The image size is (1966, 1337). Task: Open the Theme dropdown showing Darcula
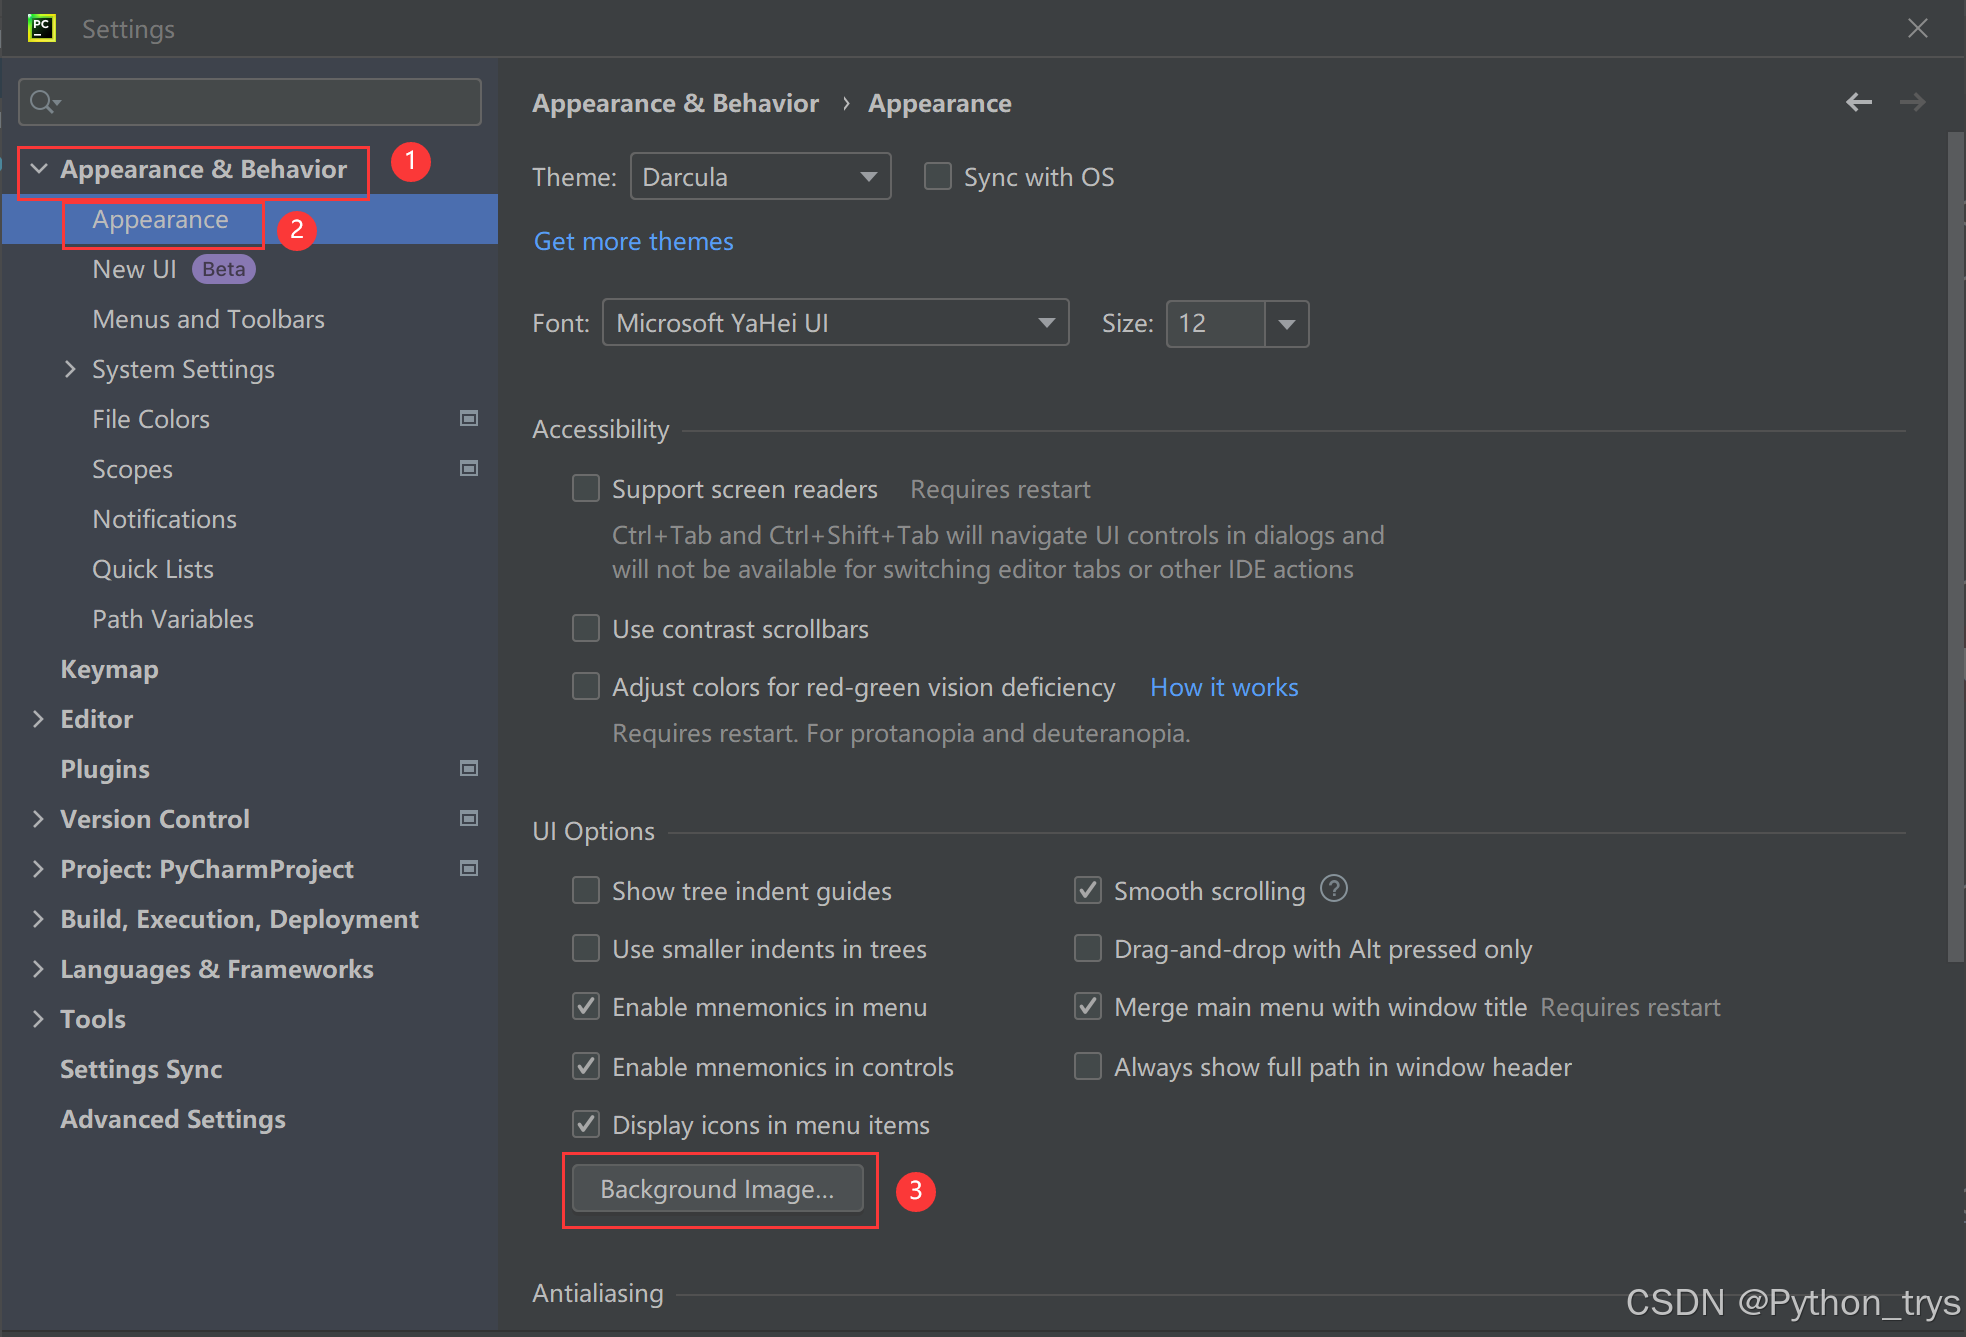(x=760, y=177)
